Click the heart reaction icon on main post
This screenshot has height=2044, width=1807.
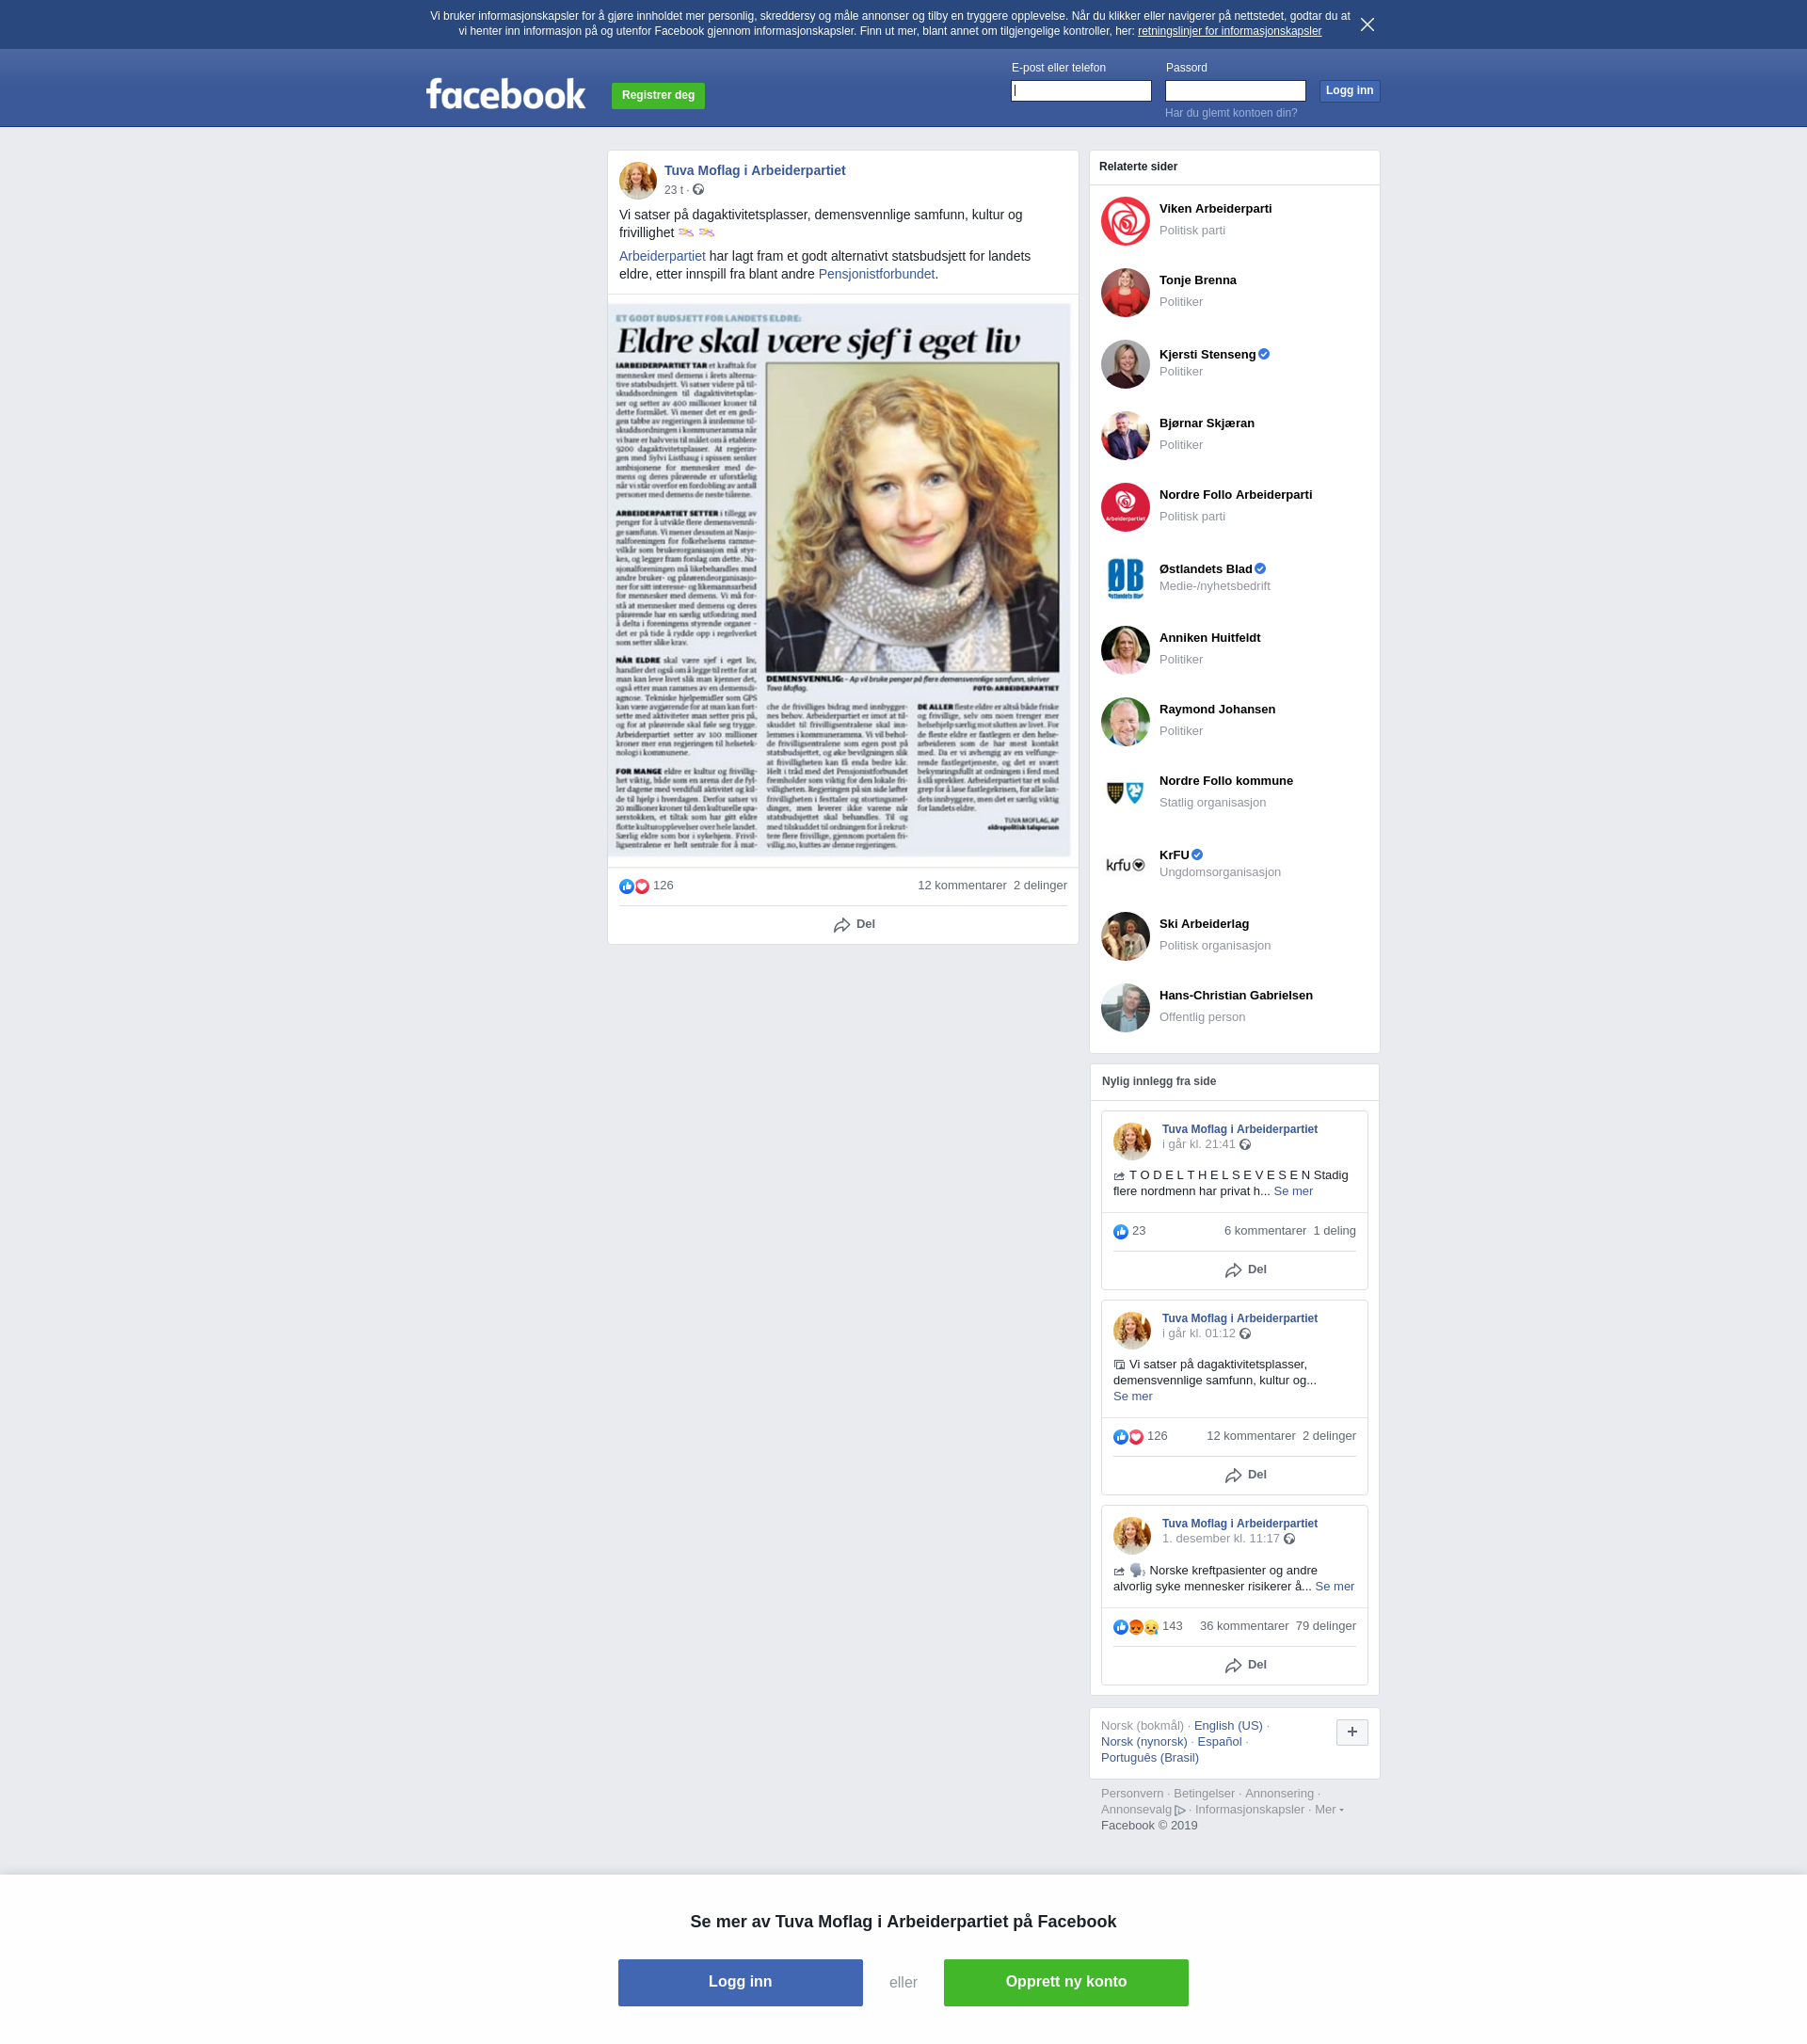[642, 886]
